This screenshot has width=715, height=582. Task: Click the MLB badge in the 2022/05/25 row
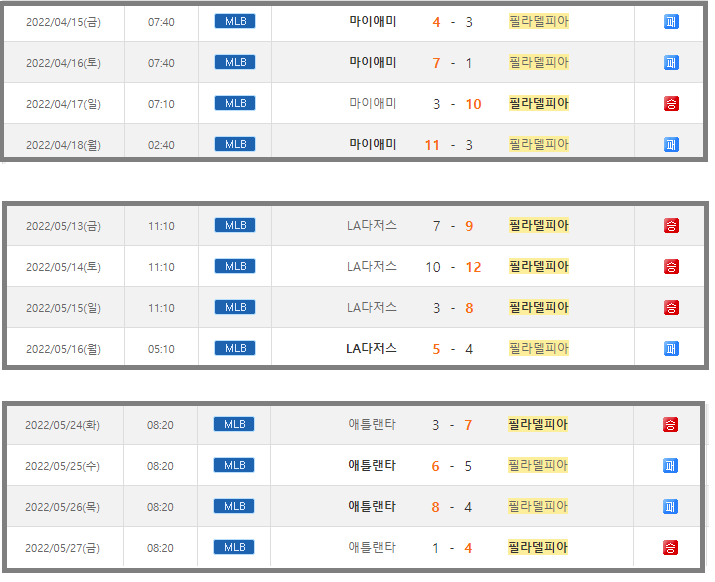234,465
